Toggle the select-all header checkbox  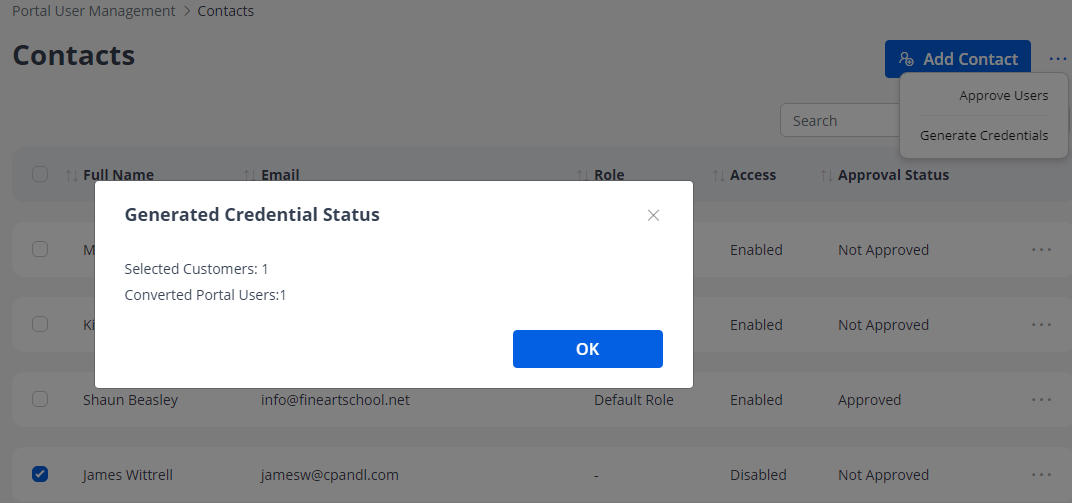click(40, 174)
